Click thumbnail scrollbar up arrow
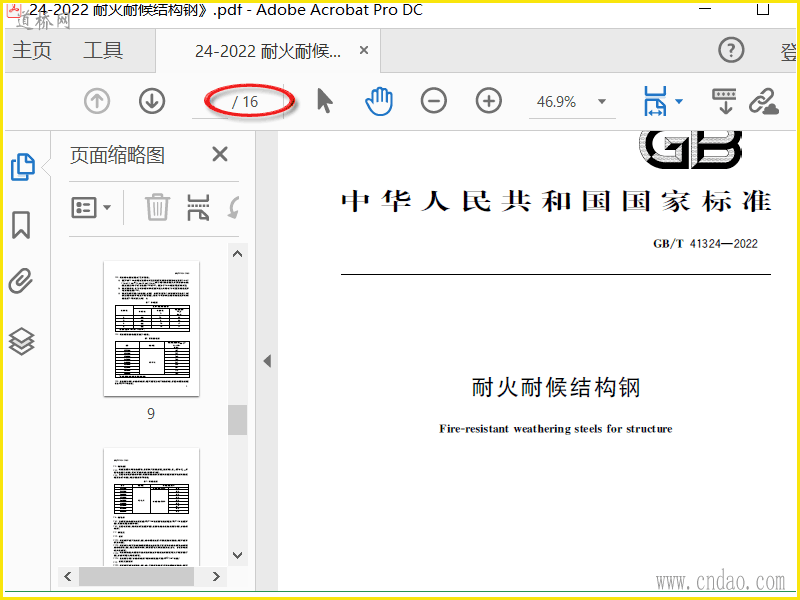The image size is (800, 600). pyautogui.click(x=237, y=254)
